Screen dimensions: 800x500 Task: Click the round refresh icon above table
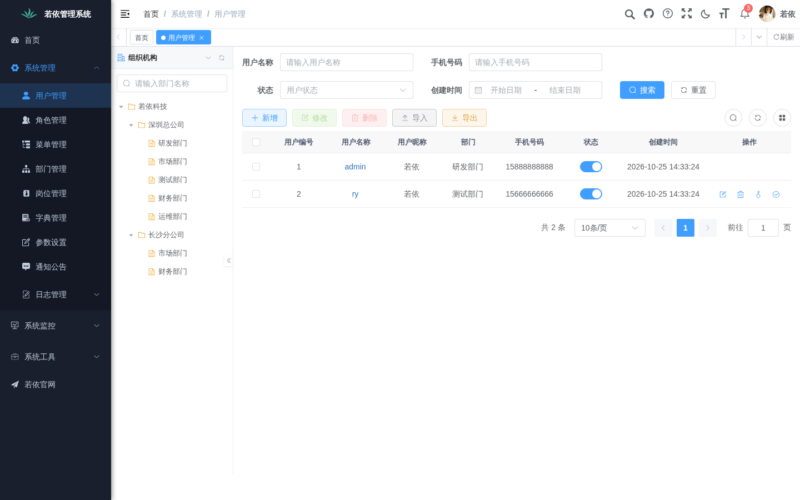click(758, 118)
